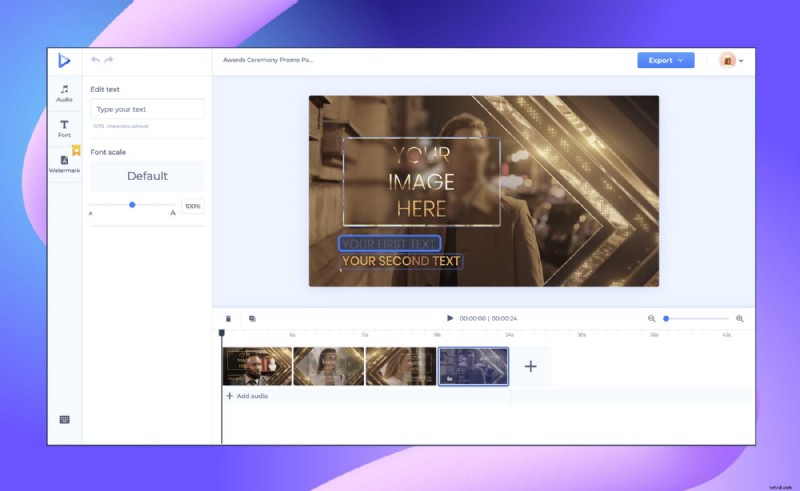
Task: Click the app logo in top-left corner
Action: (64, 60)
